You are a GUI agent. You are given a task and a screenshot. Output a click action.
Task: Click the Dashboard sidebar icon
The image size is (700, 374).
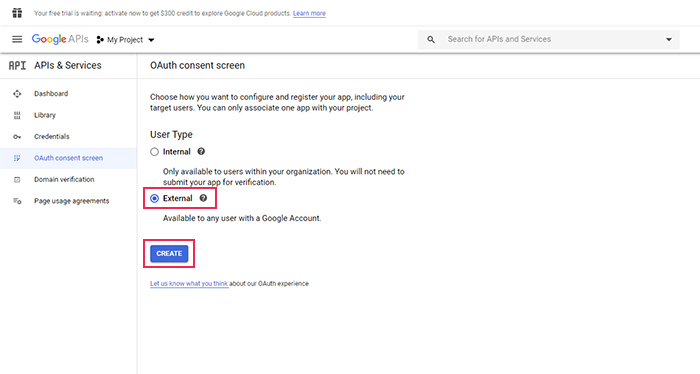pos(17,94)
